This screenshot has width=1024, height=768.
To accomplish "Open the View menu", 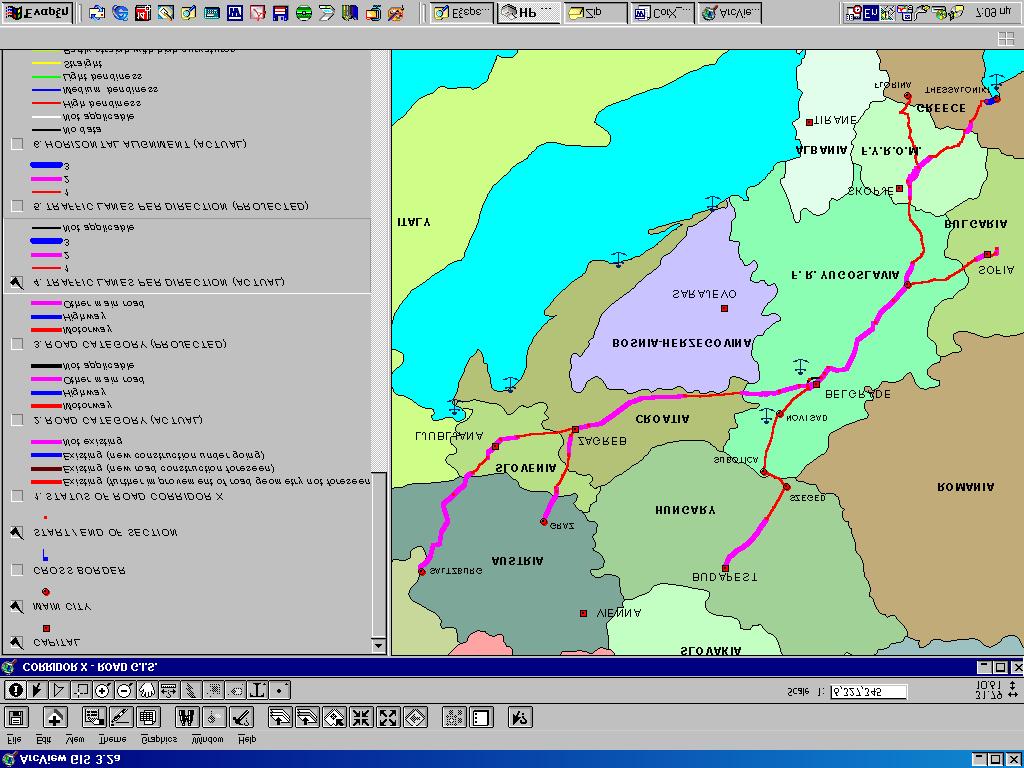I will pyautogui.click(x=75, y=740).
